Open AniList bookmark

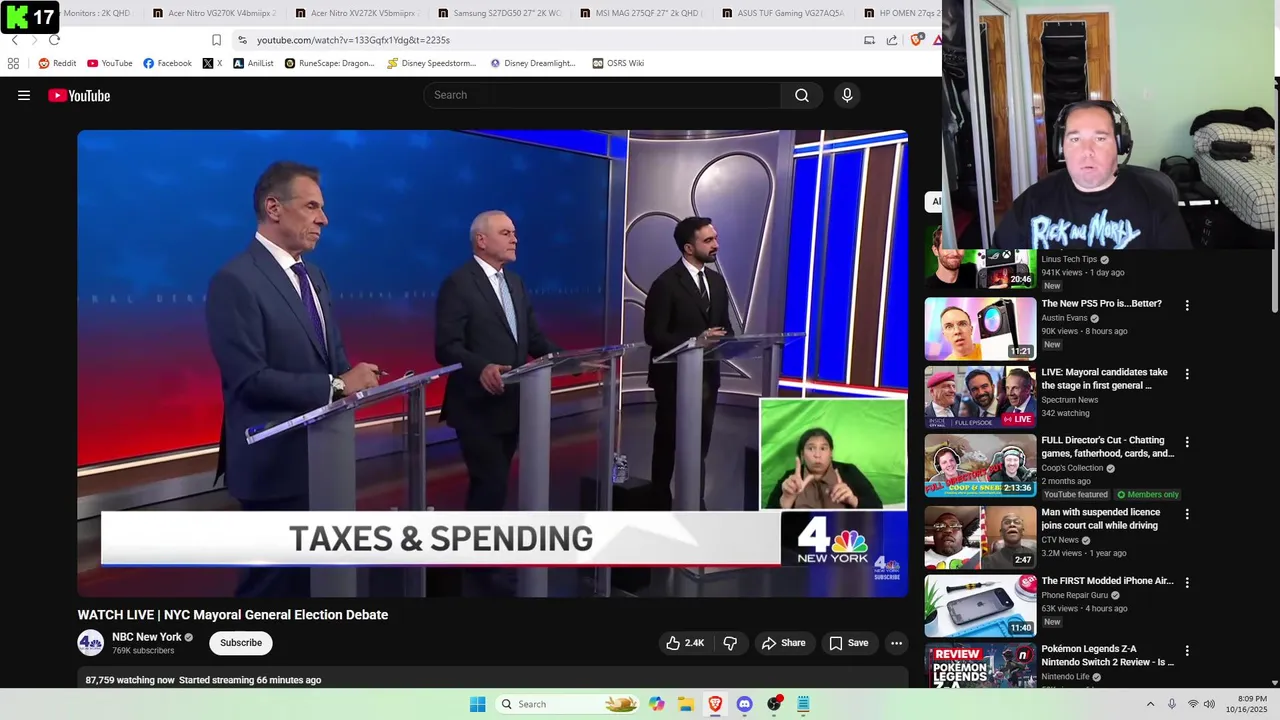253,63
